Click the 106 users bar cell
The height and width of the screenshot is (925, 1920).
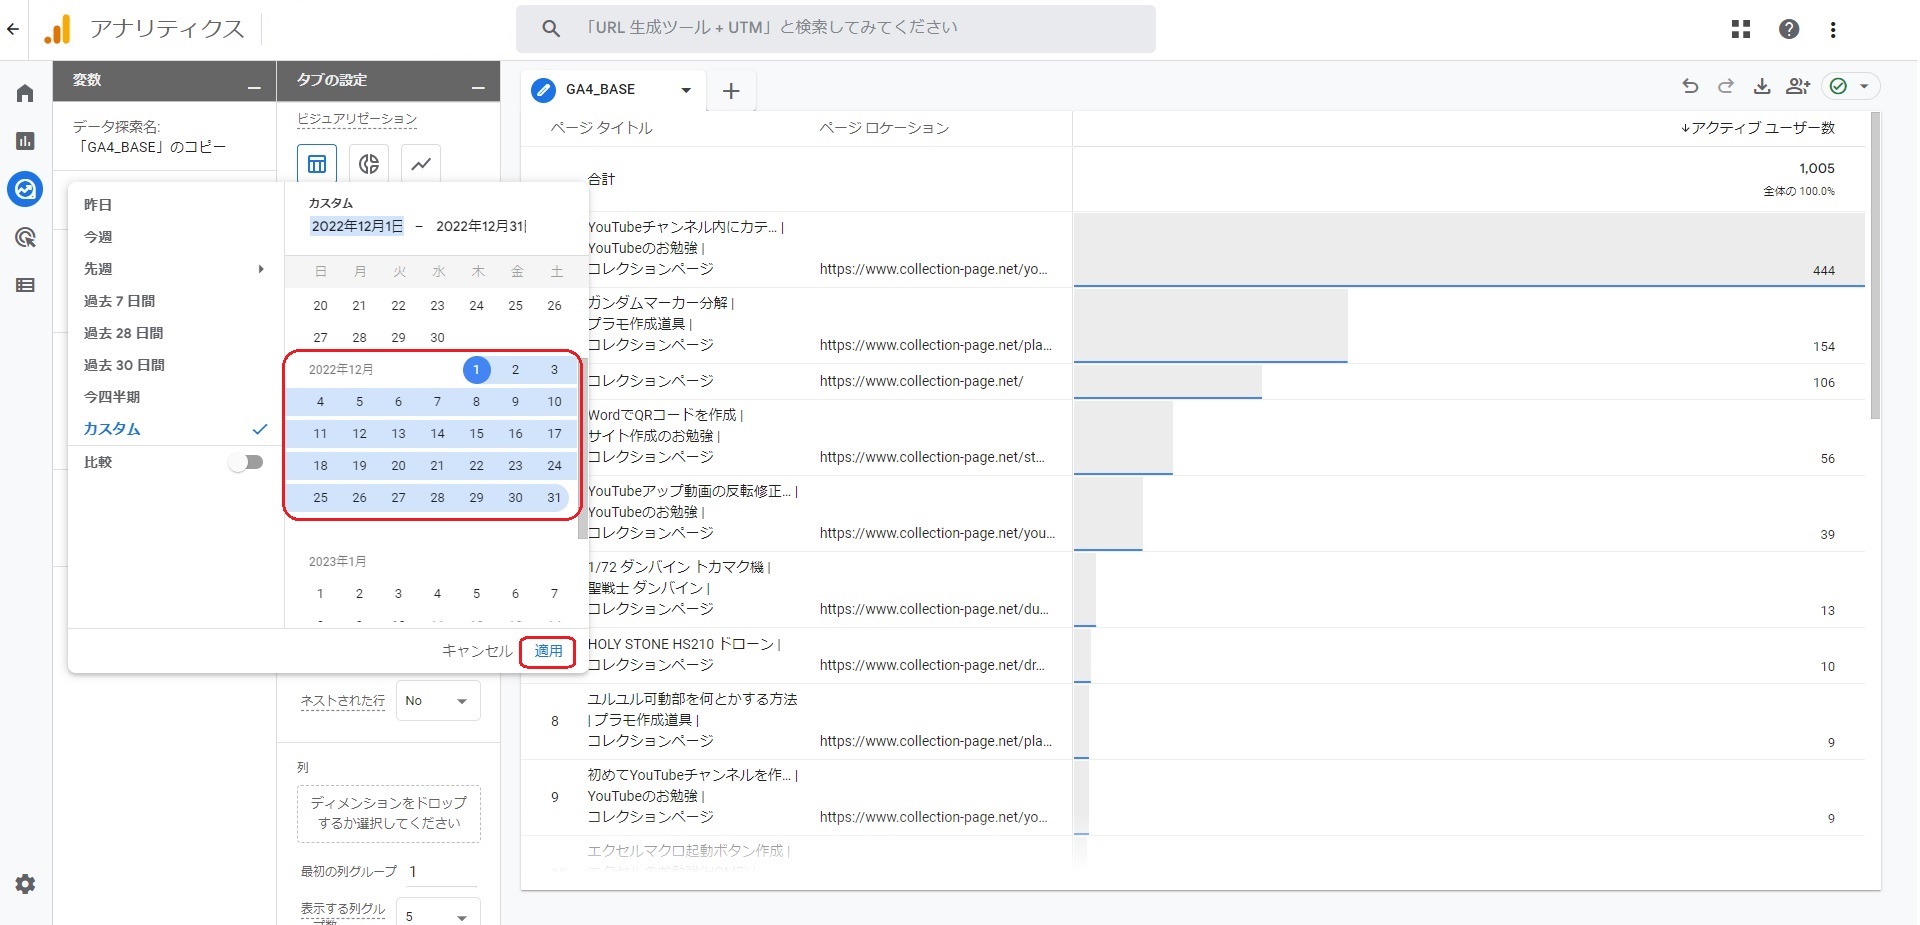tap(1469, 382)
